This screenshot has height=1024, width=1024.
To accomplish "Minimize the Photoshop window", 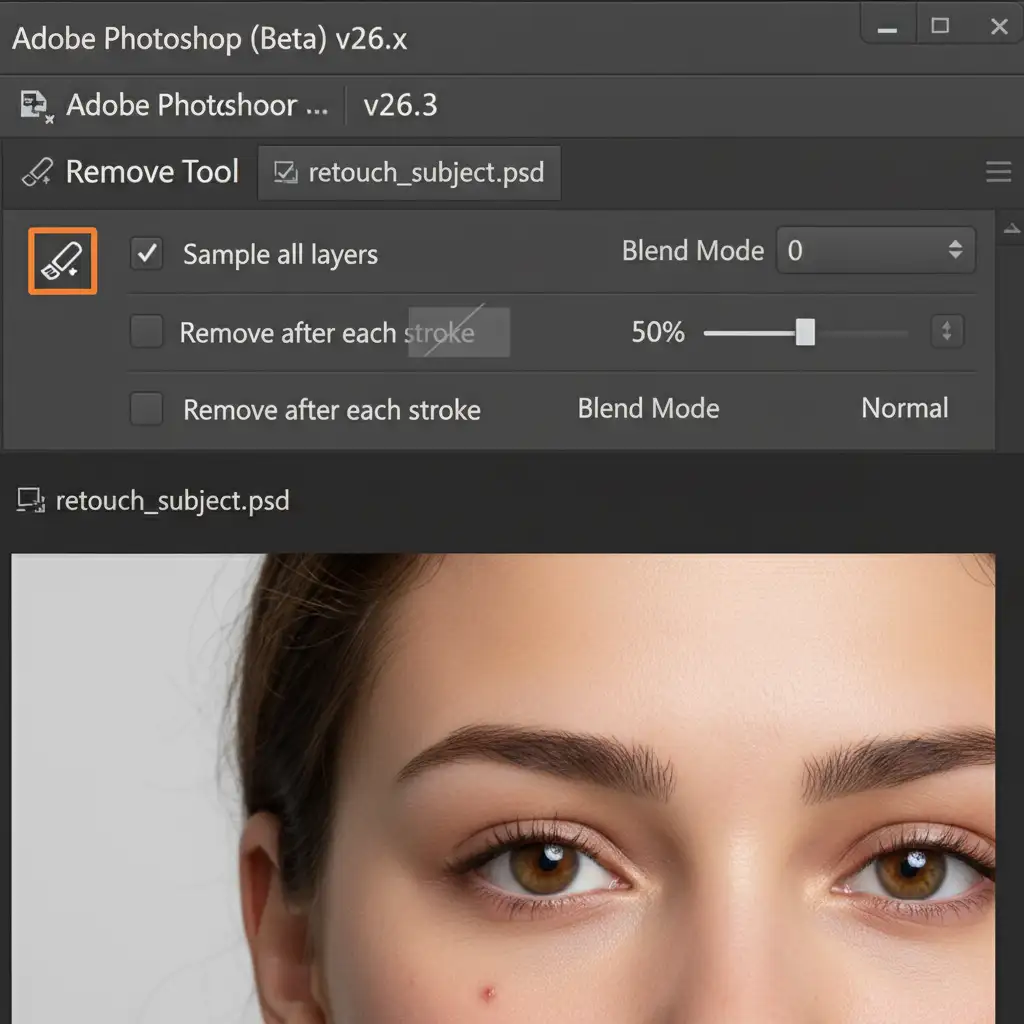I will tap(885, 27).
